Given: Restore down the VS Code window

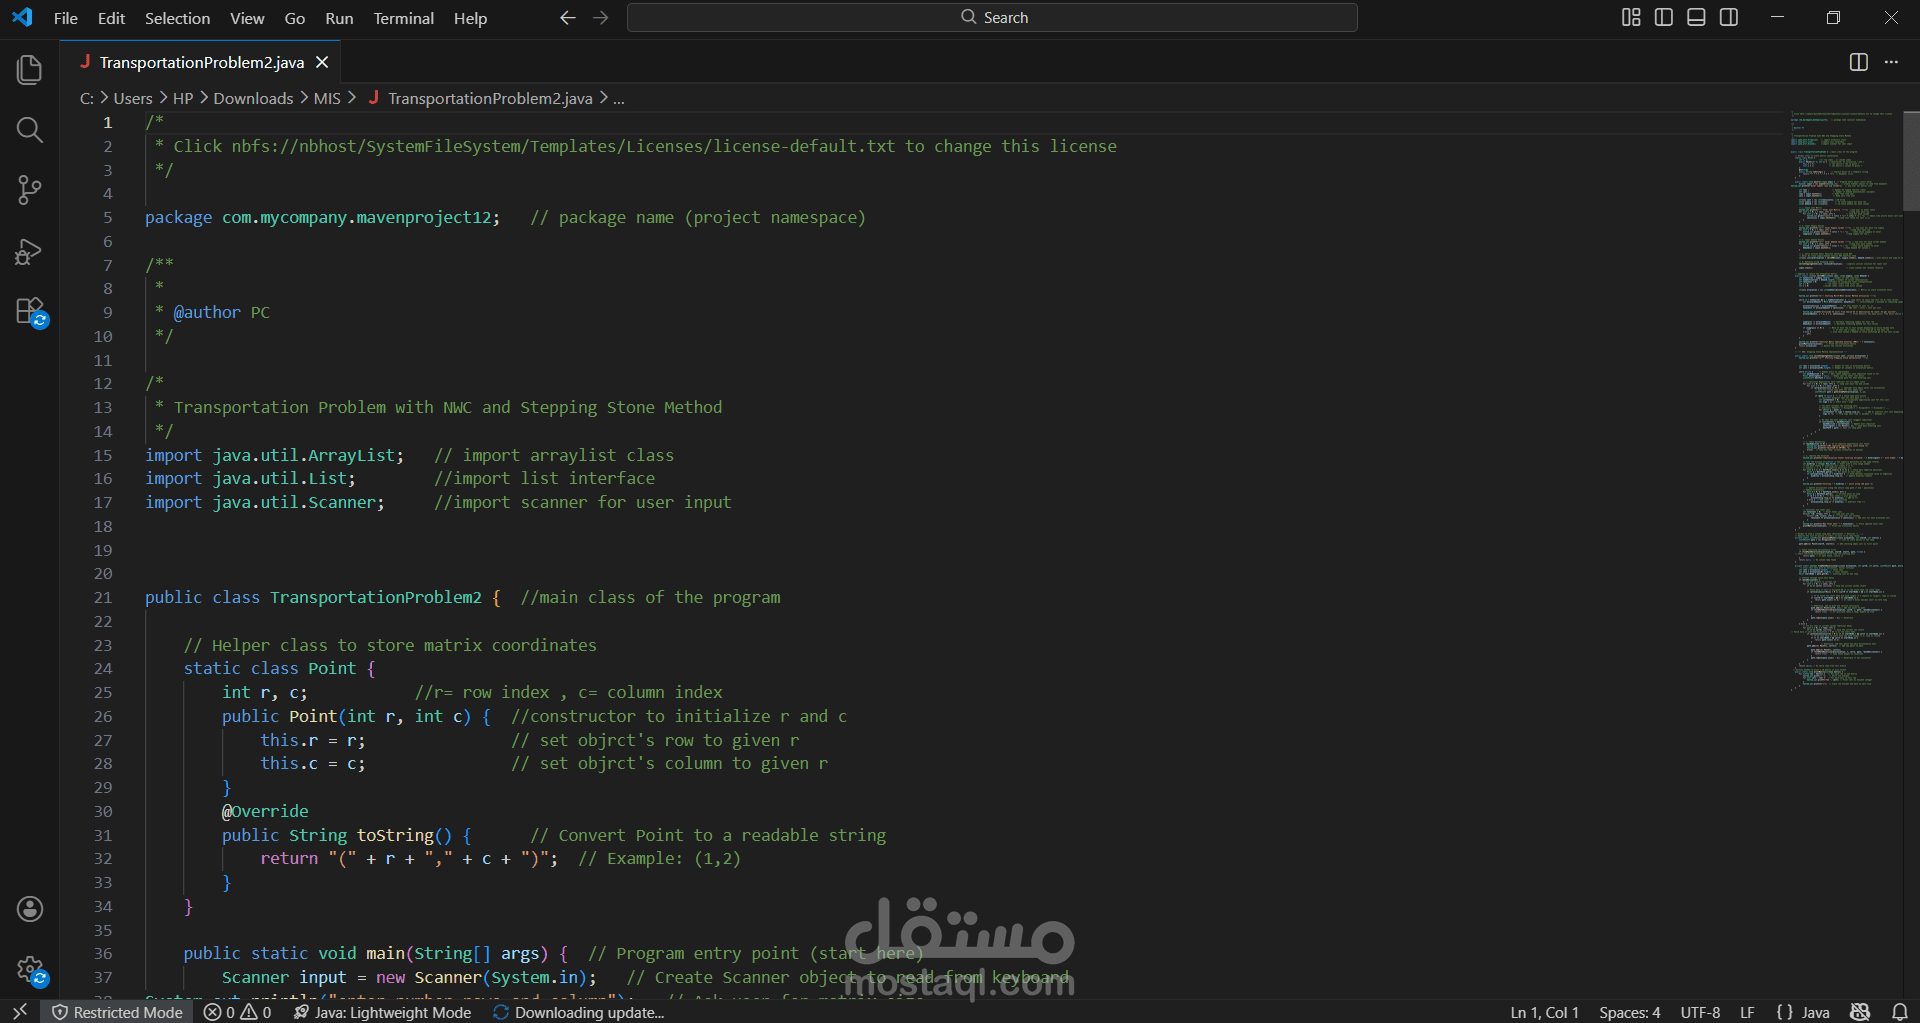Looking at the screenshot, I should 1833,17.
